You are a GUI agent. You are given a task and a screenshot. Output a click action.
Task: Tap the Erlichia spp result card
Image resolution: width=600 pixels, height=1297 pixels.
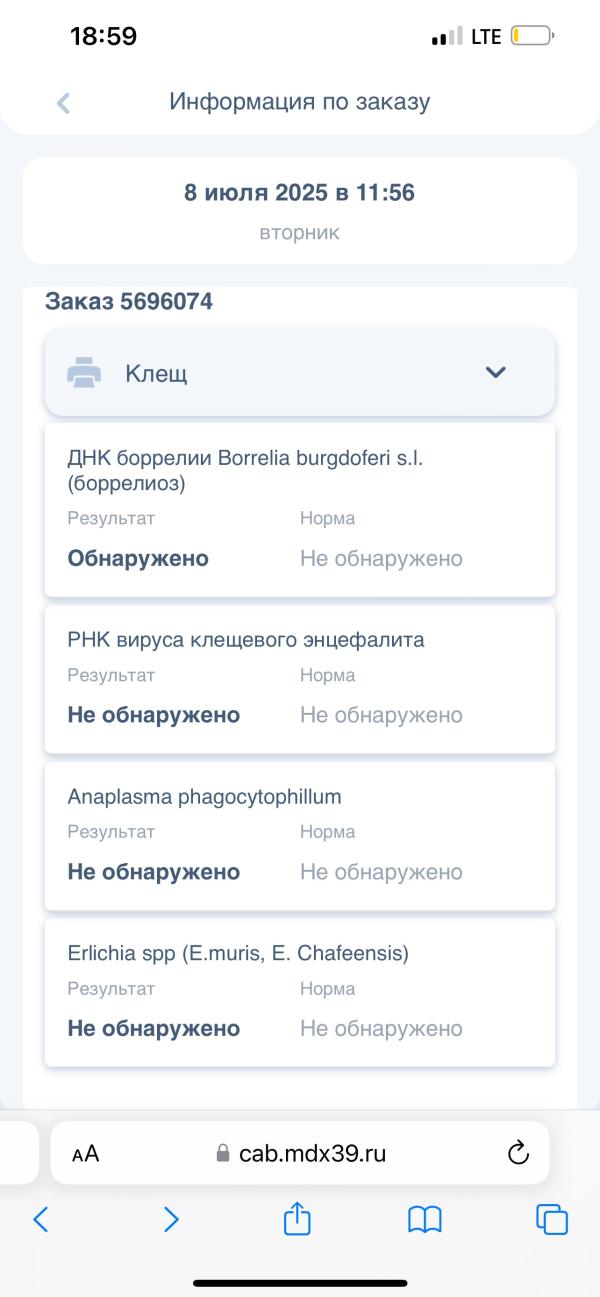click(300, 993)
